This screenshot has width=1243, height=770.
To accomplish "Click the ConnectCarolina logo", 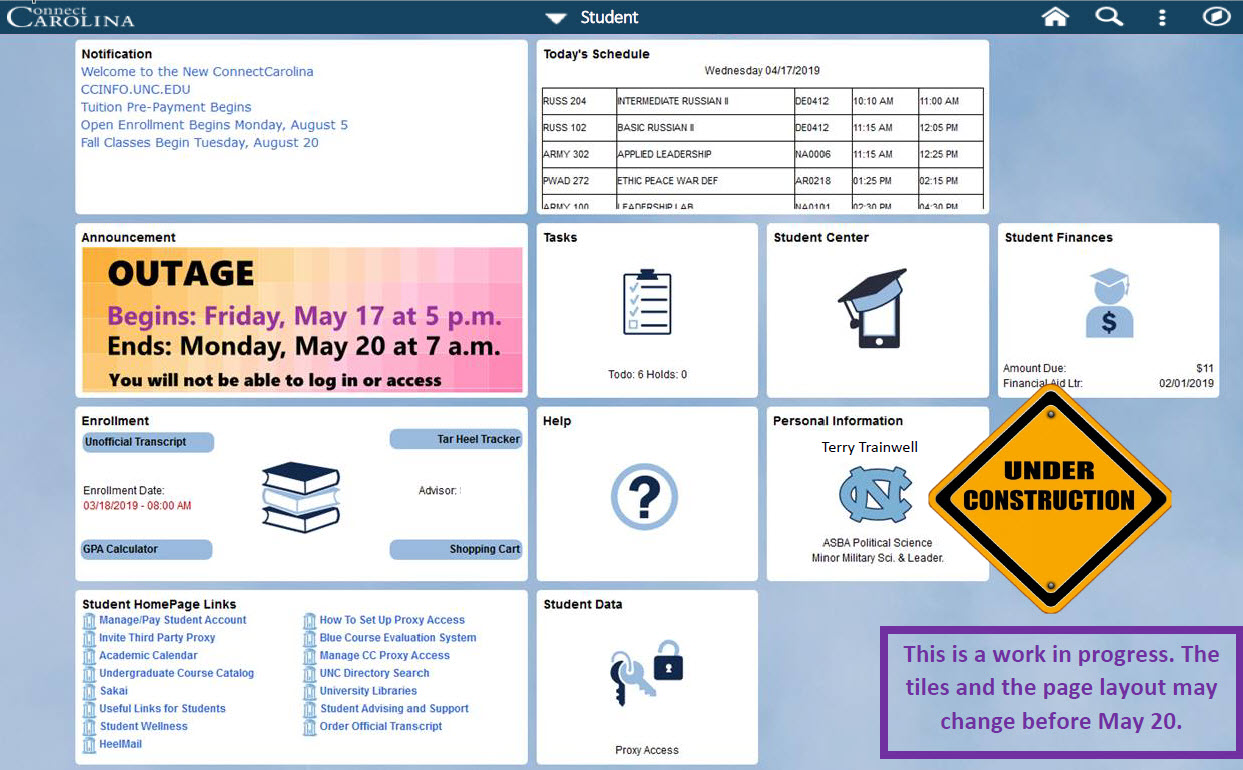I will (x=69, y=16).
